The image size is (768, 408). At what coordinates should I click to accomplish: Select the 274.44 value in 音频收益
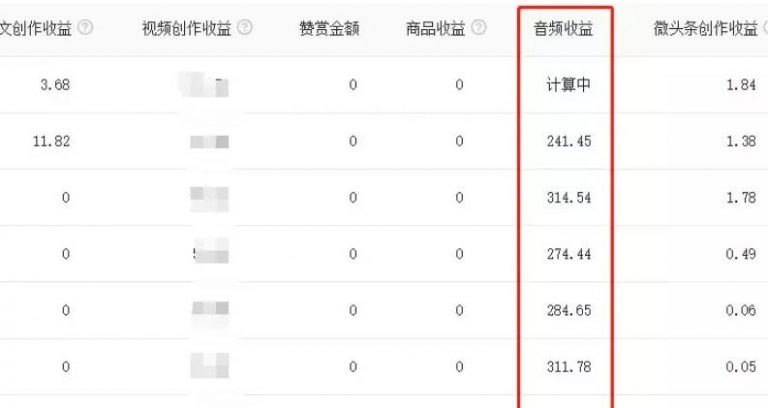(x=570, y=254)
